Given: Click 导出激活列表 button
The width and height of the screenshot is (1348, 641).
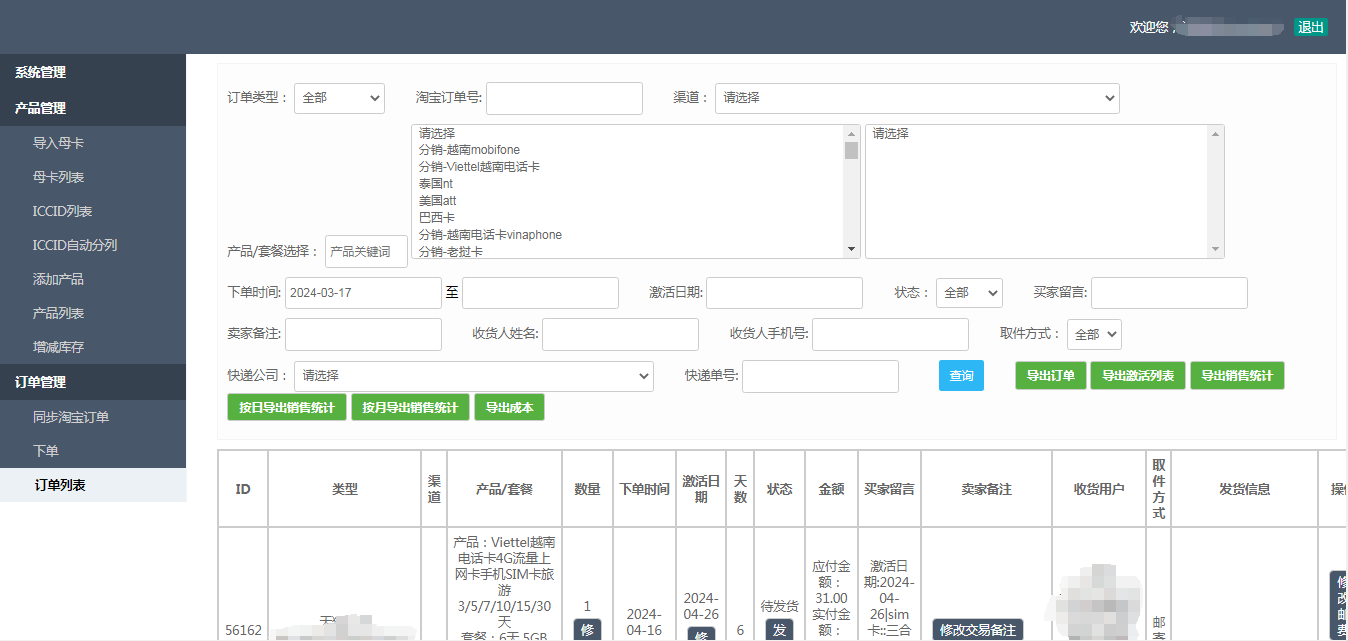Looking at the screenshot, I should (x=1137, y=376).
